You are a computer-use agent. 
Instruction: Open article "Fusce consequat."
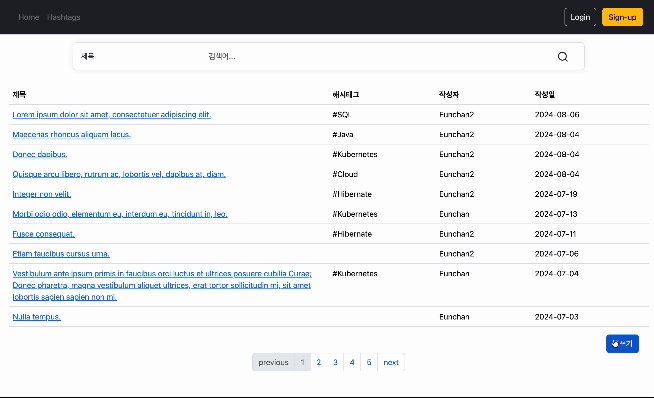43,234
